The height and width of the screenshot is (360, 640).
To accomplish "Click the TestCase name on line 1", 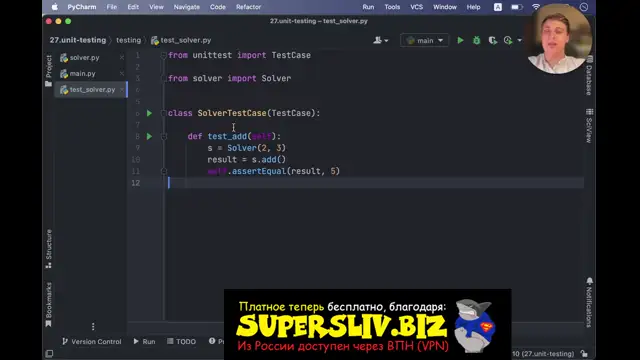I will 291,55.
